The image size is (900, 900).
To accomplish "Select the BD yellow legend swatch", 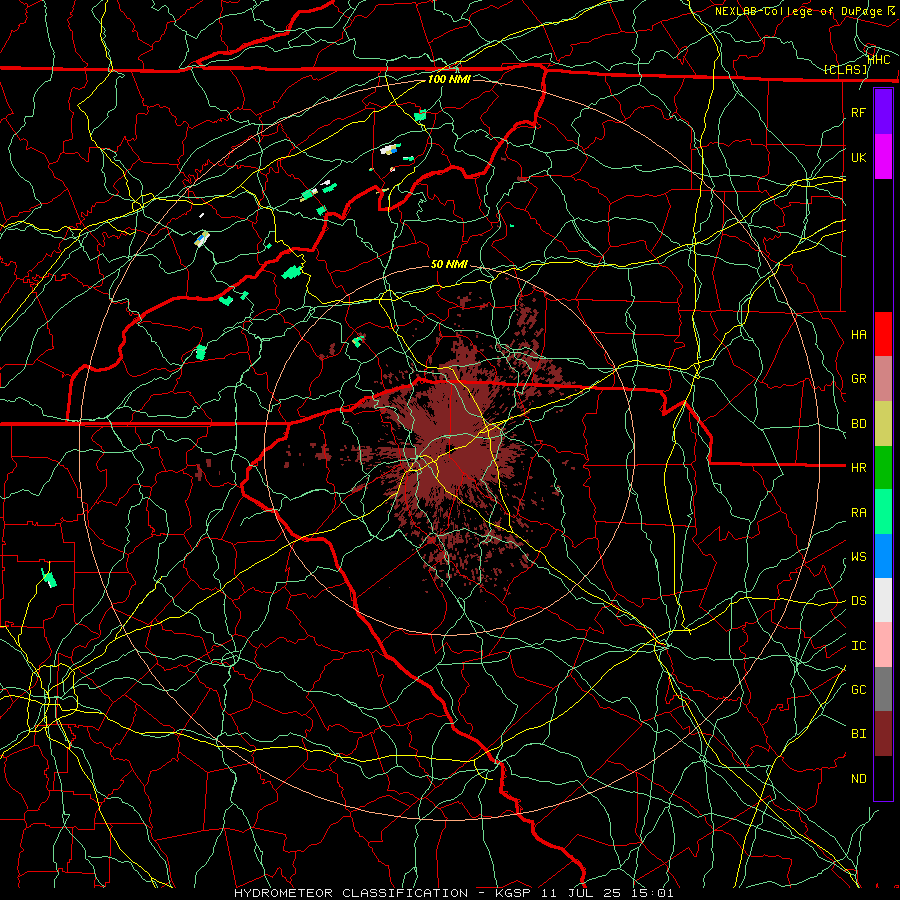I will (883, 424).
